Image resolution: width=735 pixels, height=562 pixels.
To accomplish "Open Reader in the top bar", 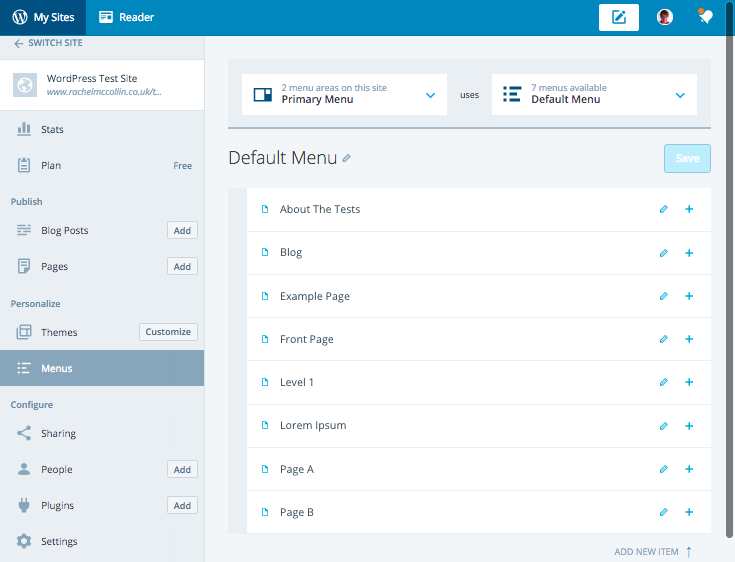I will [127, 17].
